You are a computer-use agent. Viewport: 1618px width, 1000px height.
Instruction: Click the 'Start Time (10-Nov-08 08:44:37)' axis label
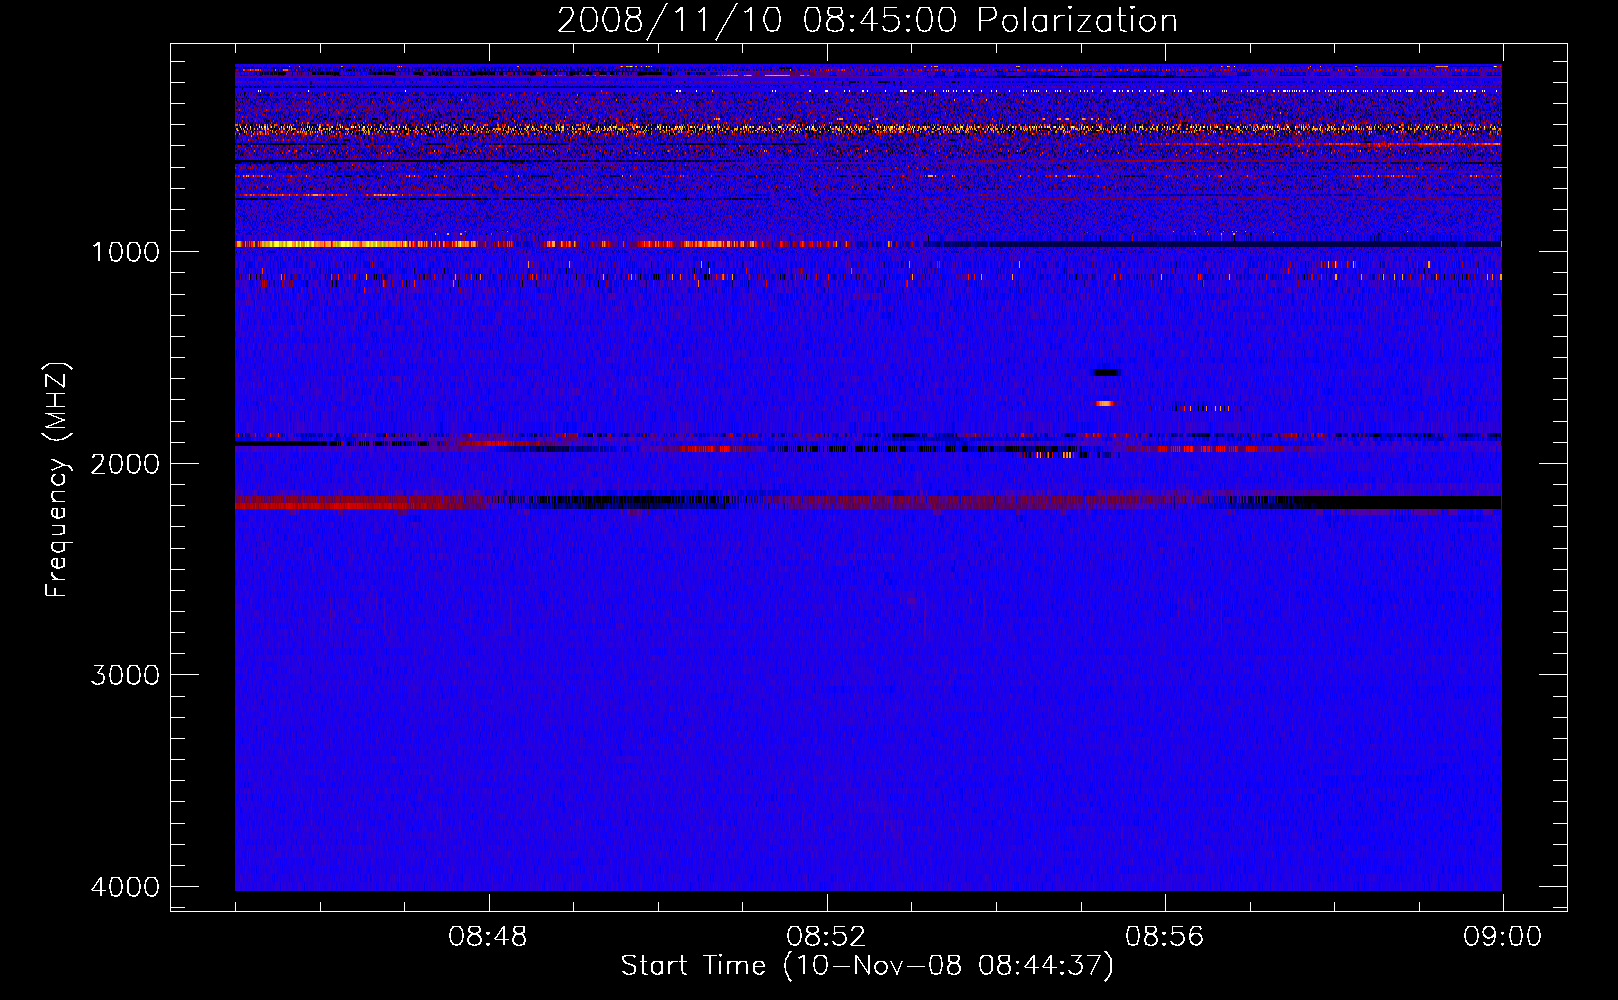[x=867, y=966]
